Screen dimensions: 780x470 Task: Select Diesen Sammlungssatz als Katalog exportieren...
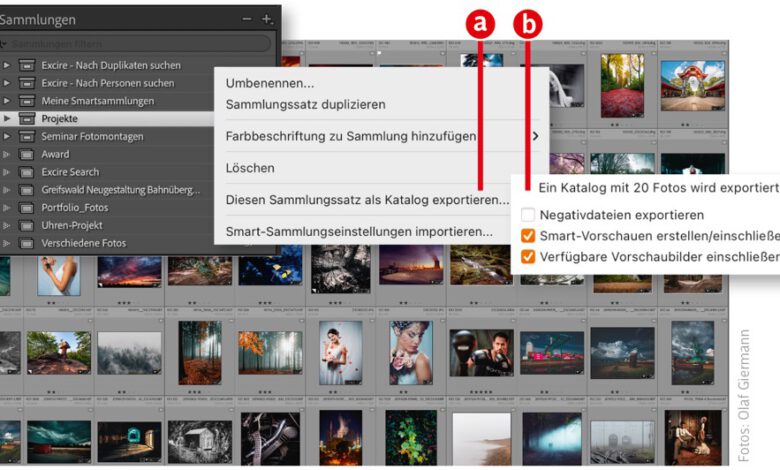(367, 200)
